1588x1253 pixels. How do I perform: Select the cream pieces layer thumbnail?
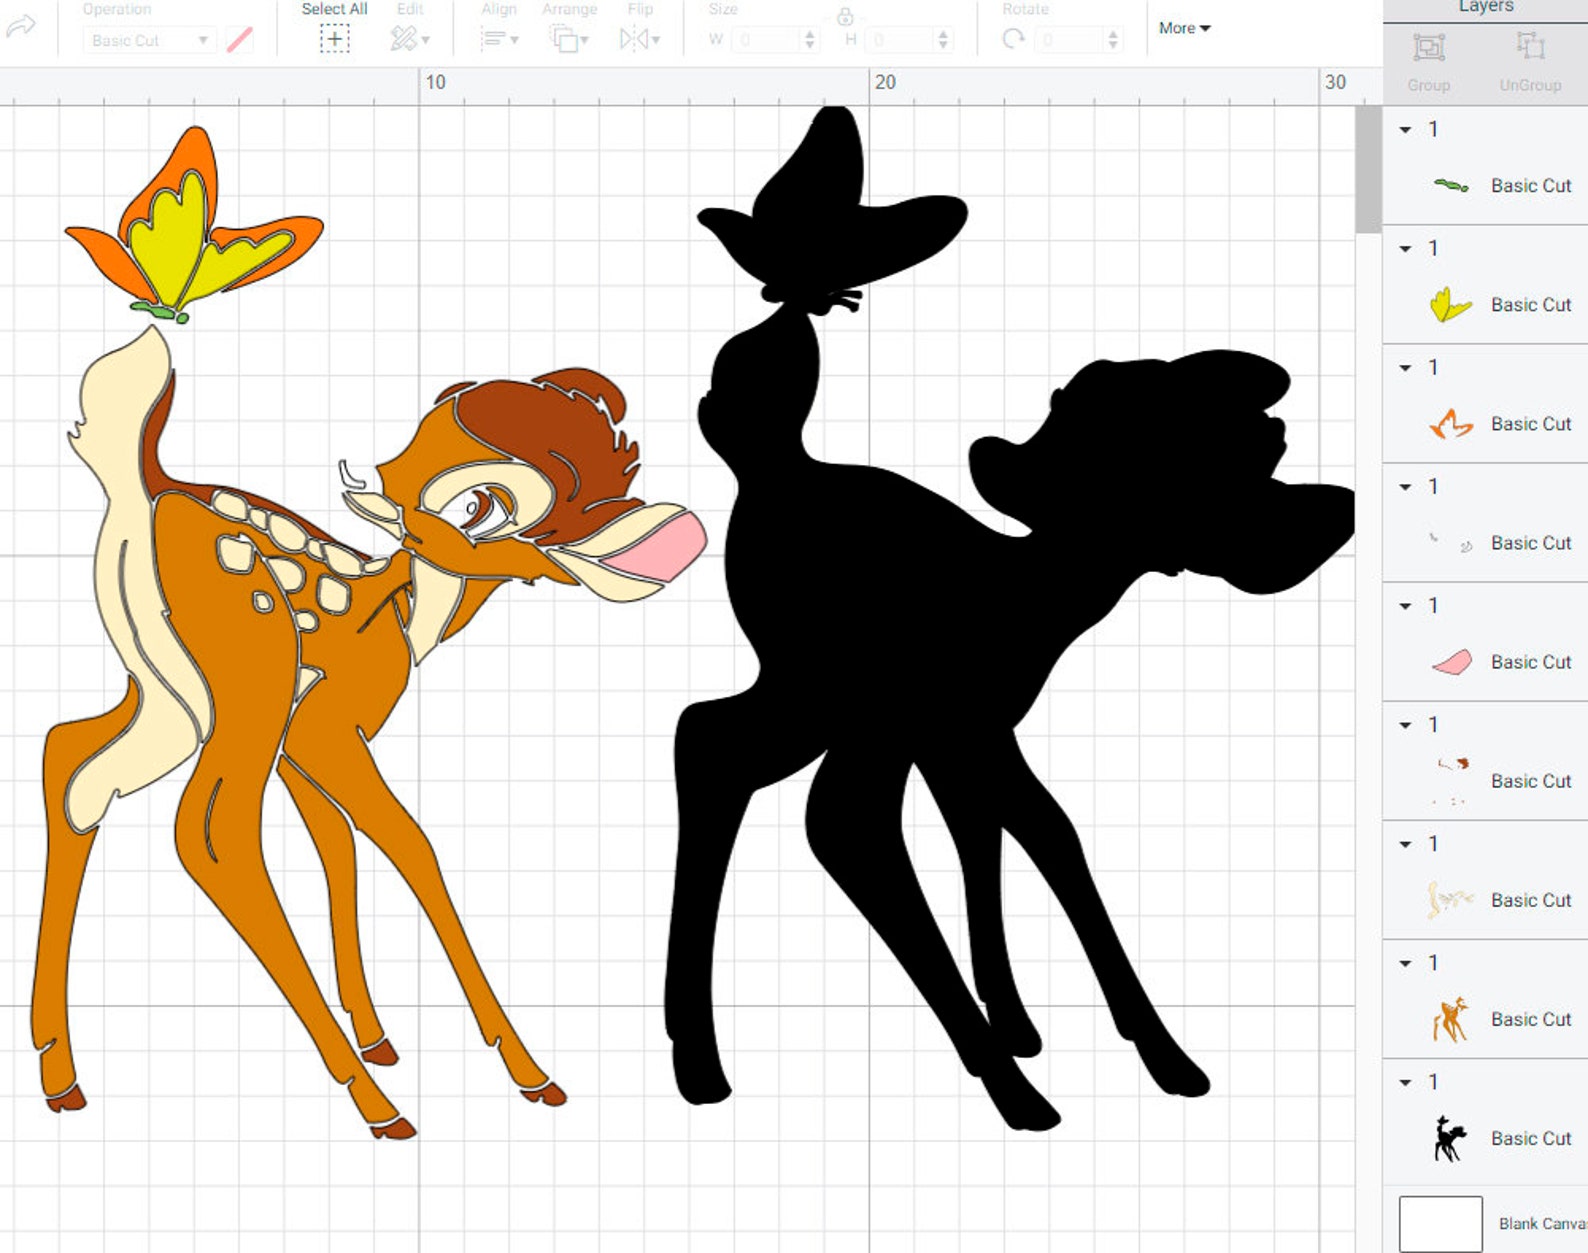pos(1451,900)
